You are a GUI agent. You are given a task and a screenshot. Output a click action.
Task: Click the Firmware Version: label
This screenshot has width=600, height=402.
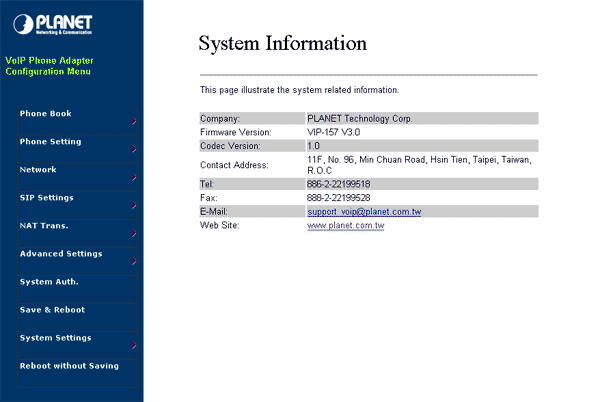click(x=236, y=132)
